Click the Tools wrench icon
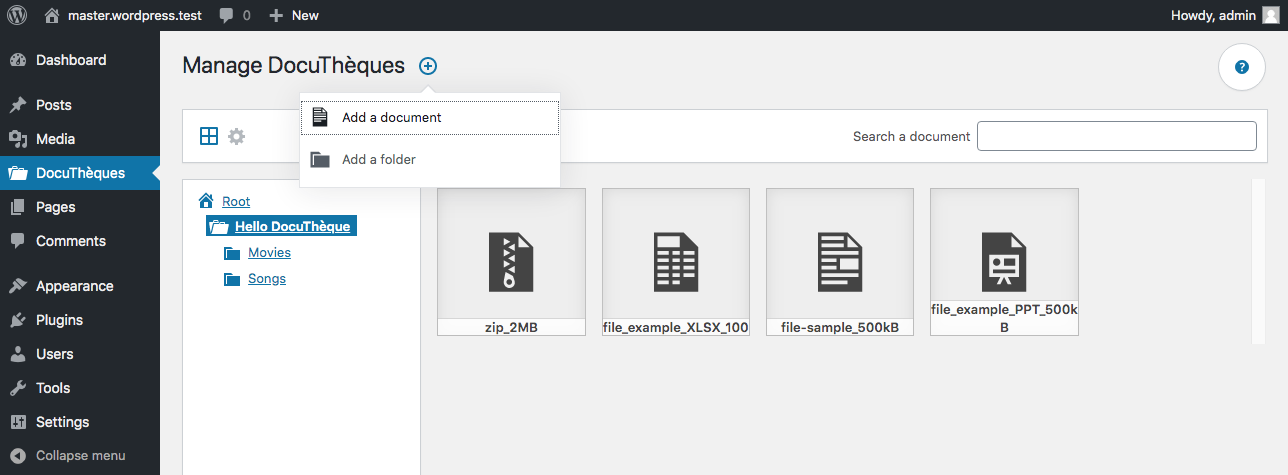 [x=18, y=388]
